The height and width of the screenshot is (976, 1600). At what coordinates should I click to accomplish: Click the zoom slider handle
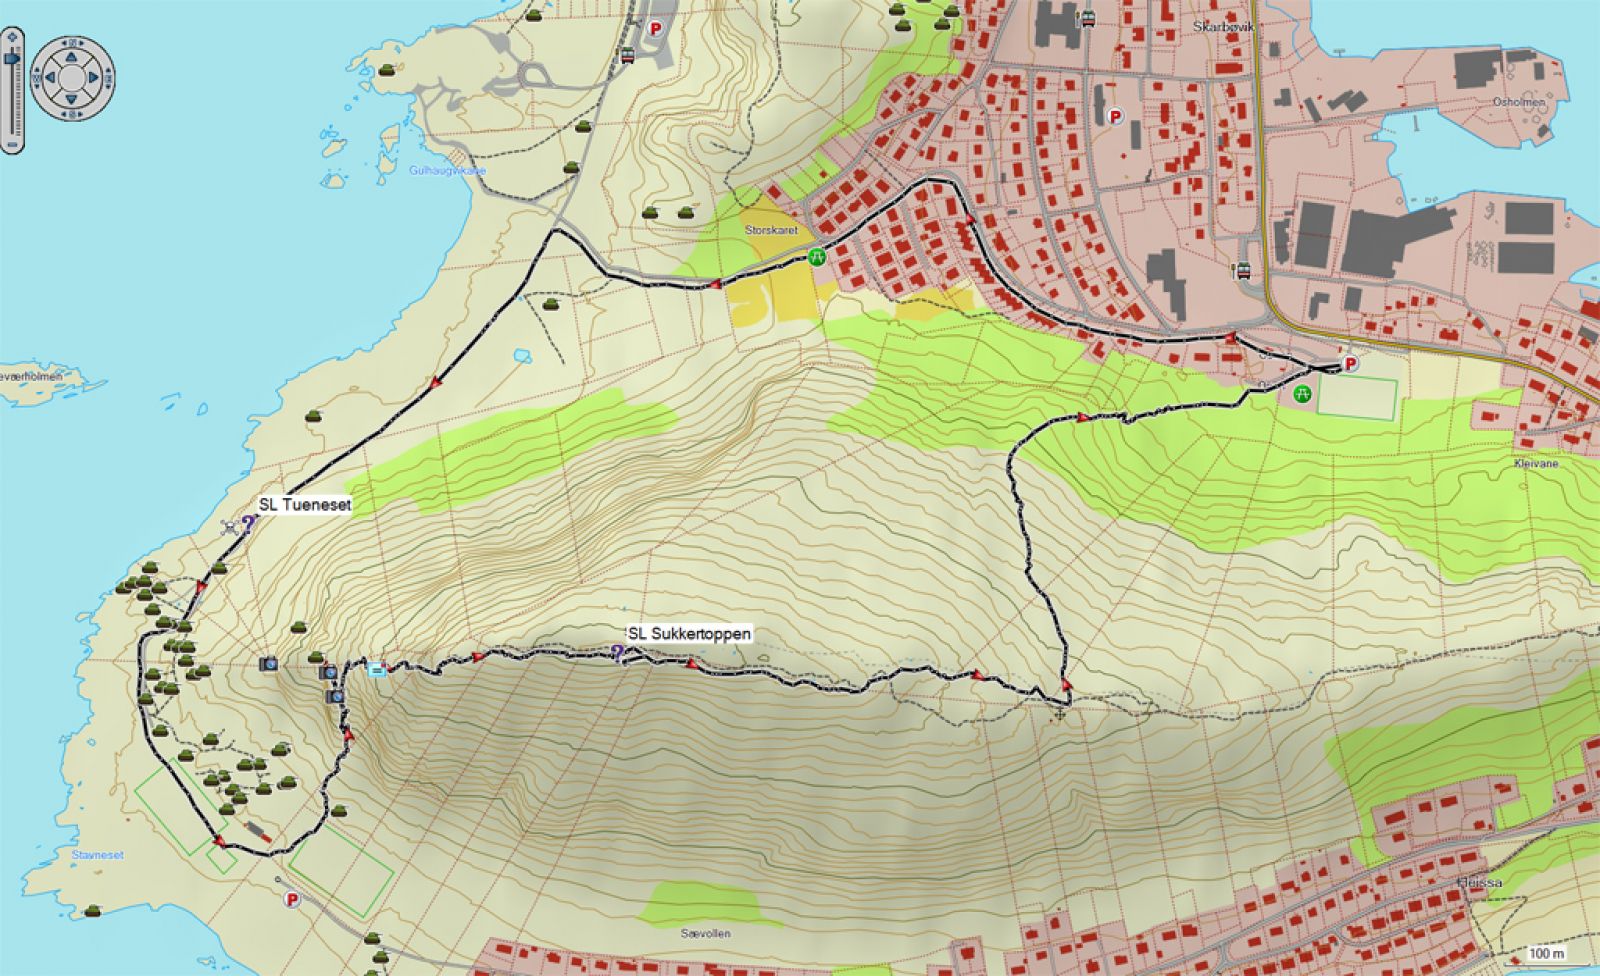click(x=12, y=59)
